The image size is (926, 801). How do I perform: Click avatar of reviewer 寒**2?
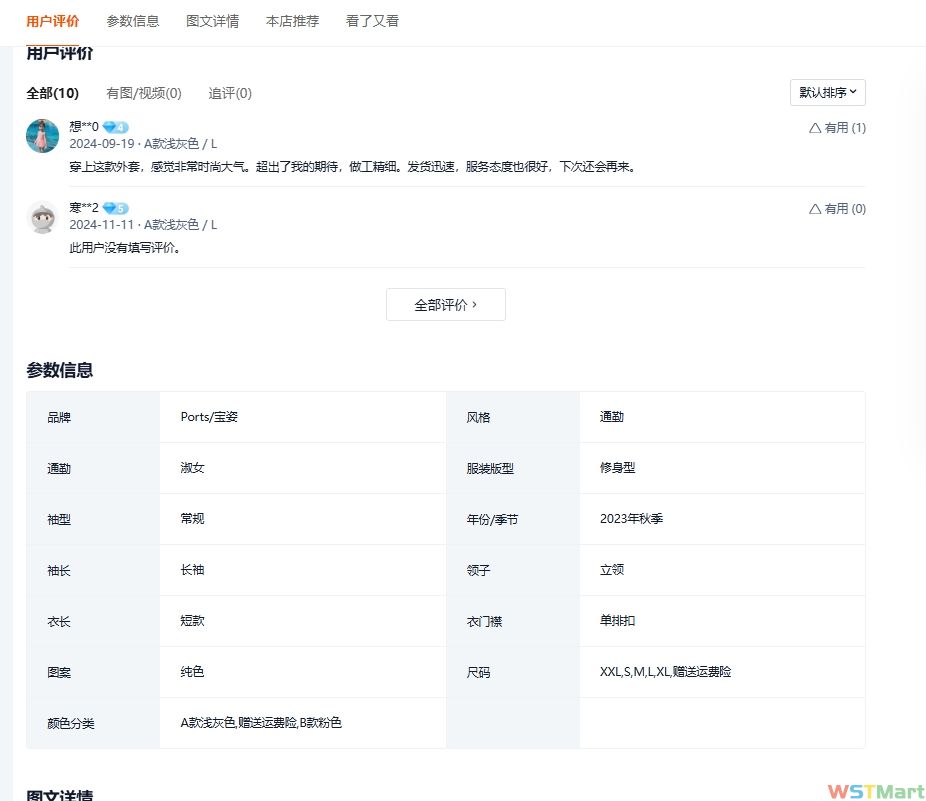(x=42, y=217)
